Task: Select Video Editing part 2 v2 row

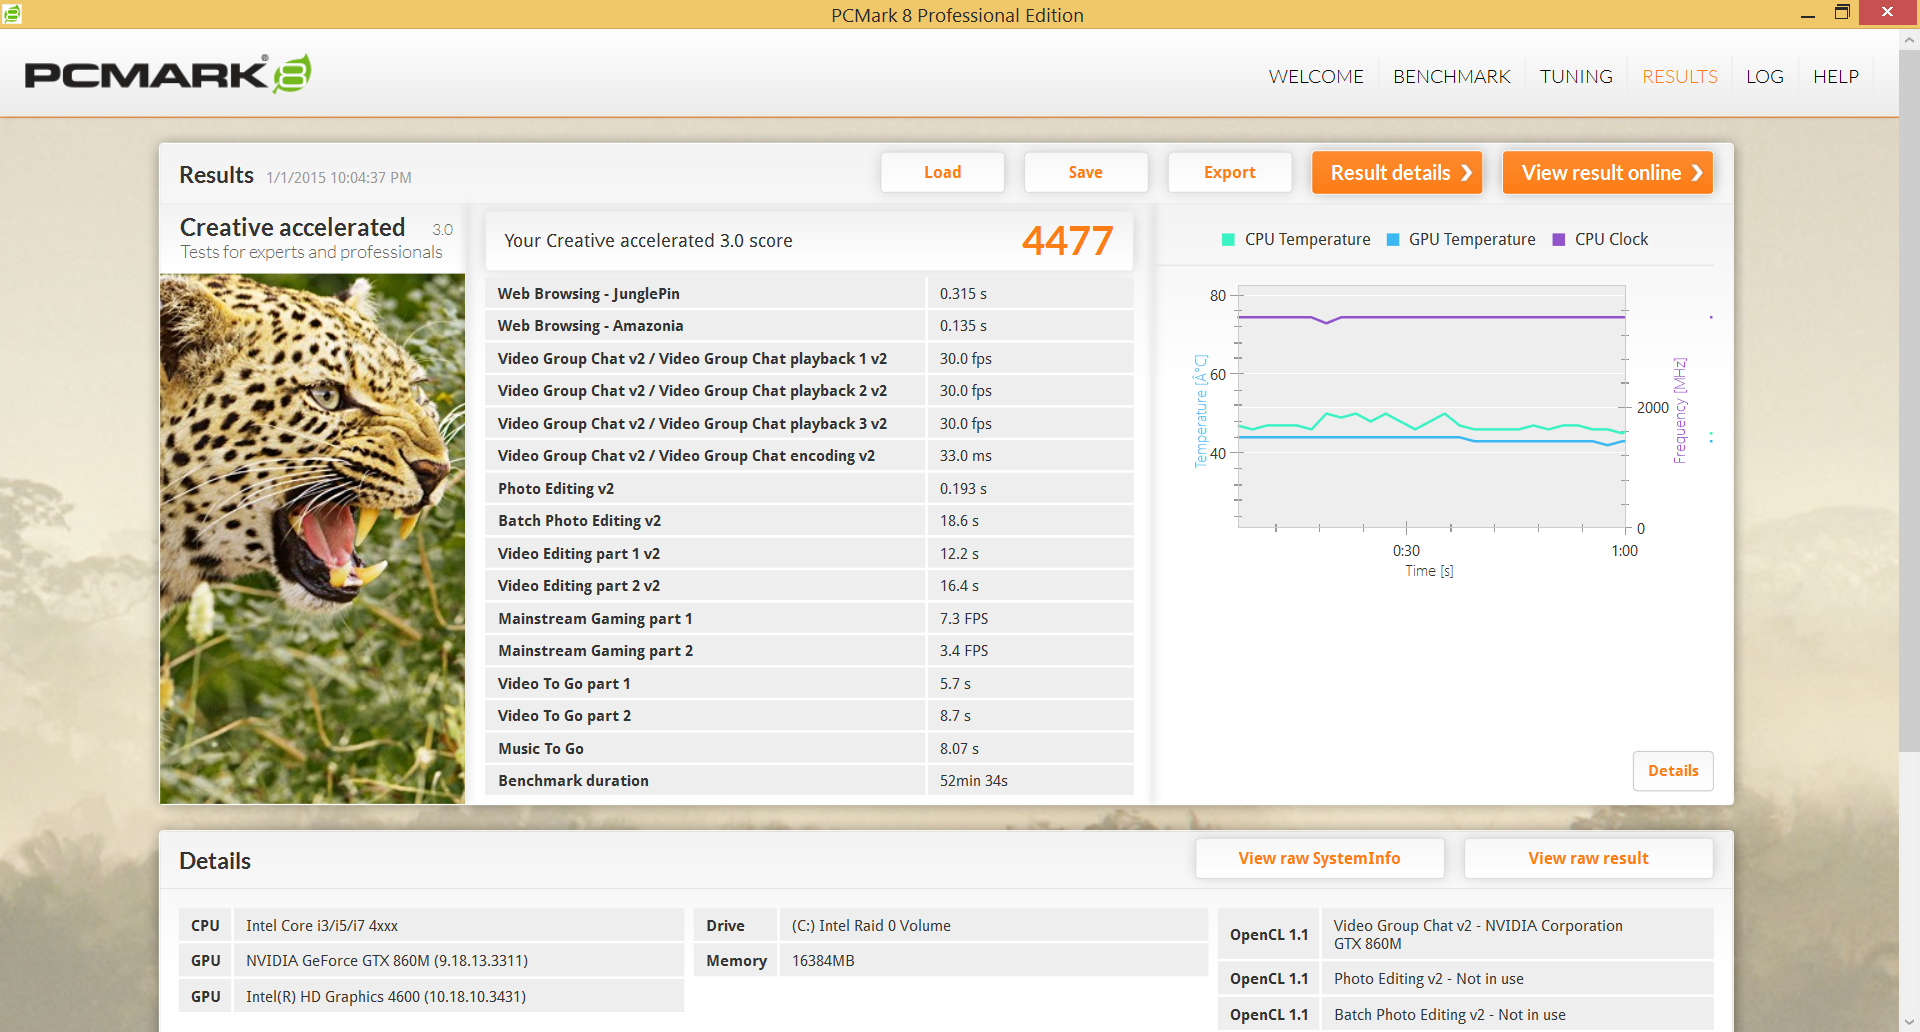Action: 809,585
